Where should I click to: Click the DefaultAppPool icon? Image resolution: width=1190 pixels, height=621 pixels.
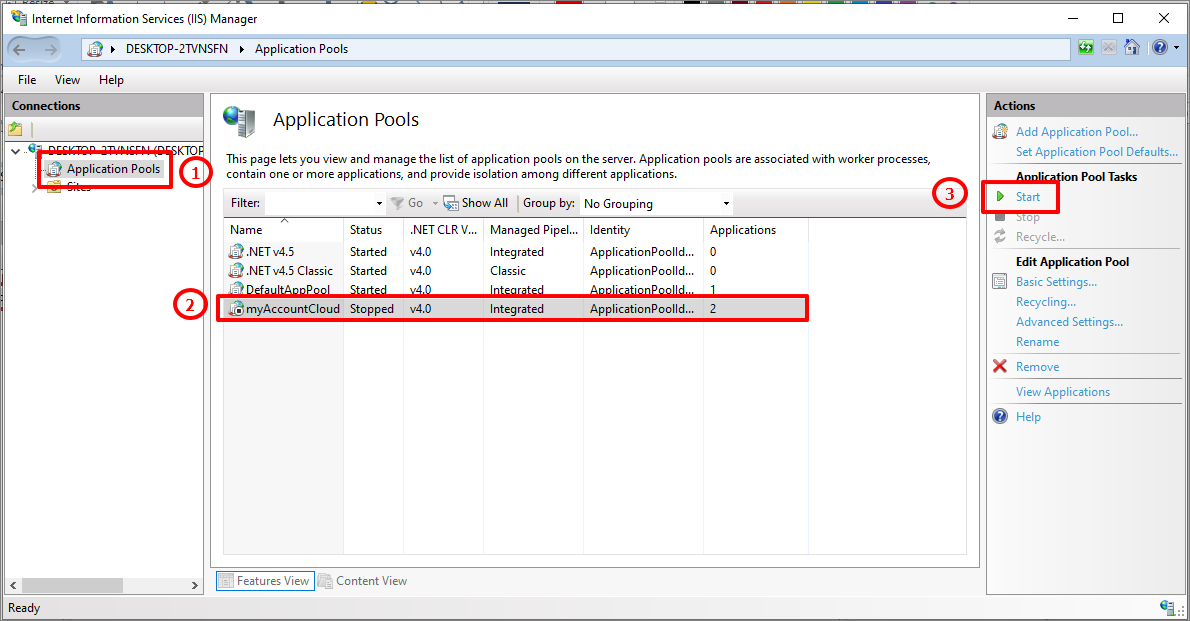(236, 289)
